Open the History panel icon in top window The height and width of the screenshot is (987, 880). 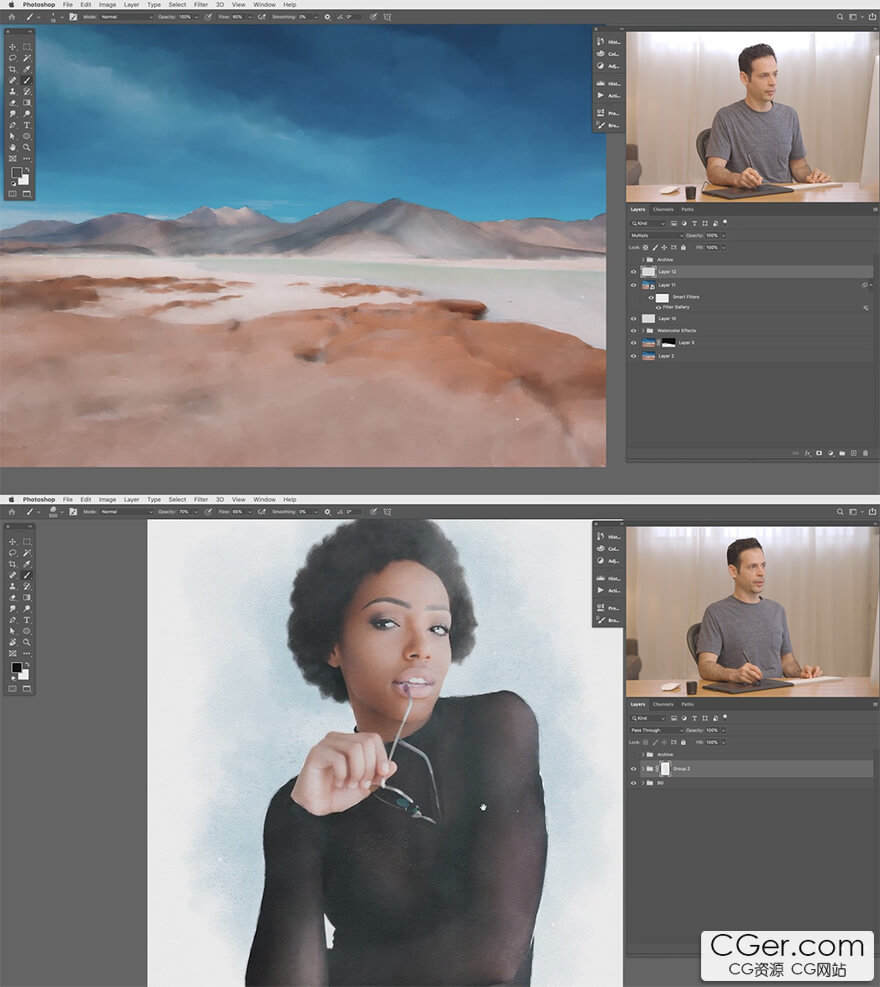[x=601, y=42]
